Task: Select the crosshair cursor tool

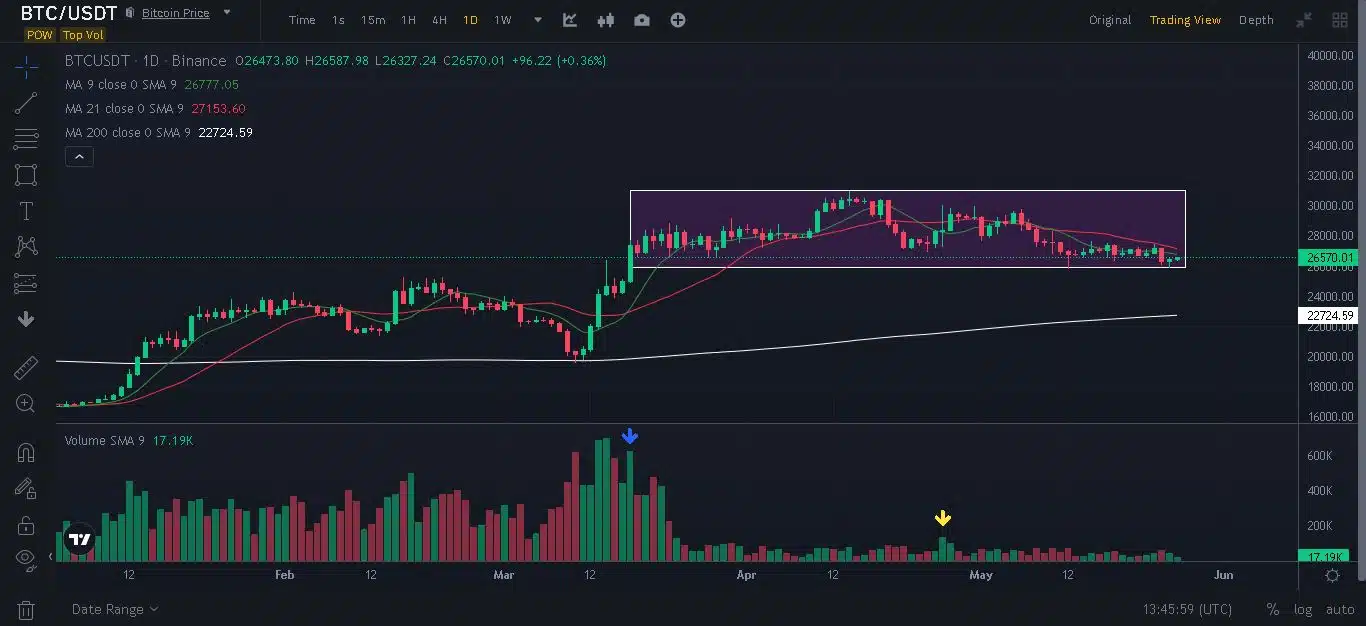Action: coord(26,67)
